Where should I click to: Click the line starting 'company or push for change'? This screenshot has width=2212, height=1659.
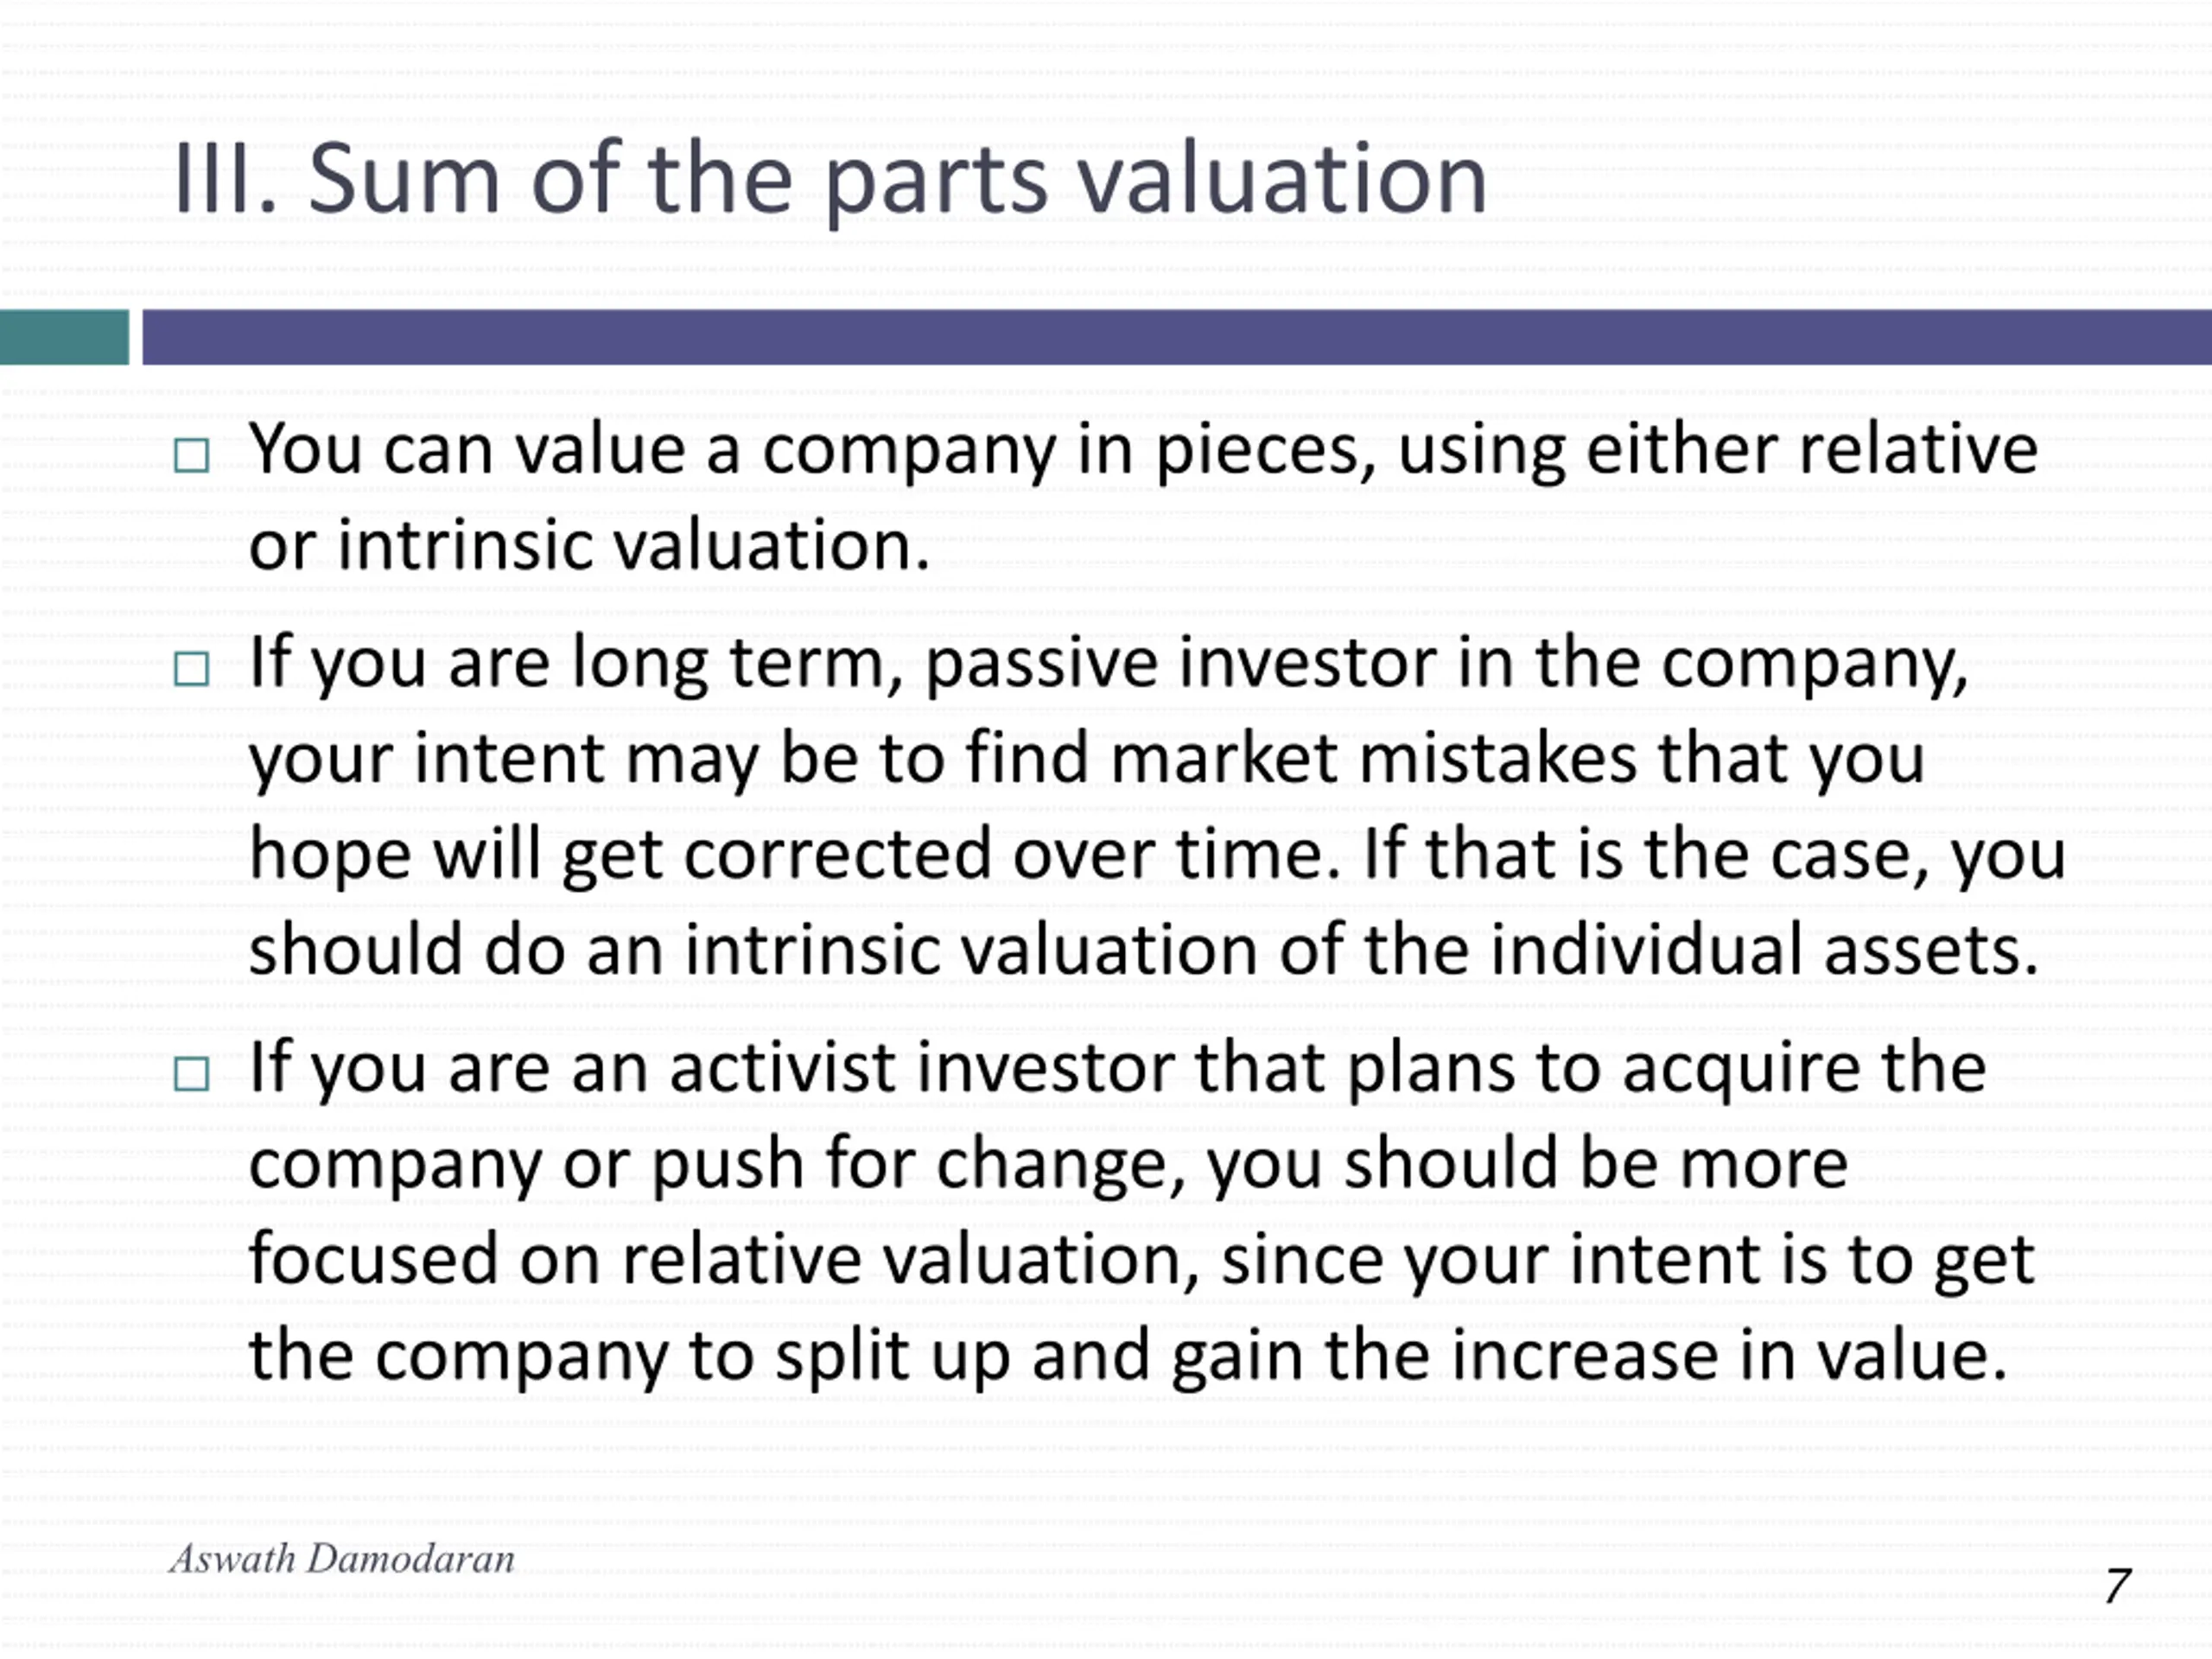pyautogui.click(x=1048, y=1166)
